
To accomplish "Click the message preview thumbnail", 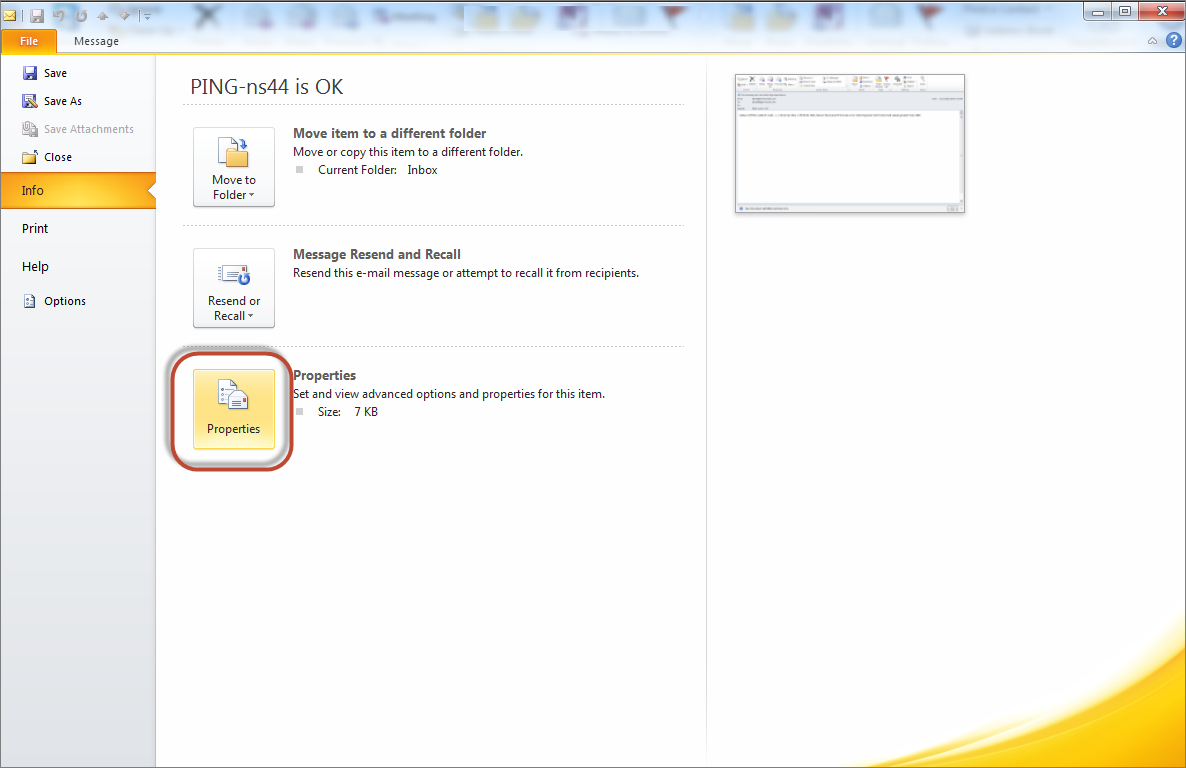I will [849, 143].
